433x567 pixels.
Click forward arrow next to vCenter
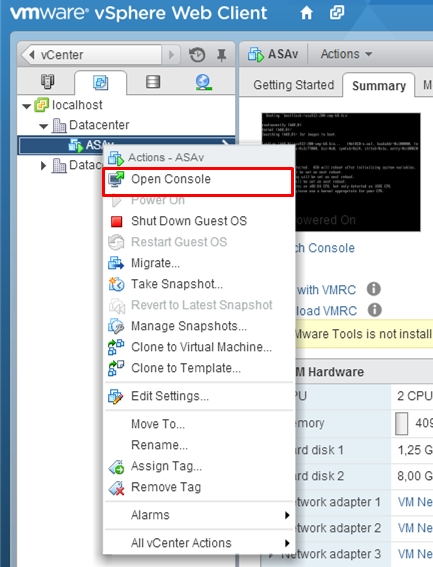coord(171,55)
